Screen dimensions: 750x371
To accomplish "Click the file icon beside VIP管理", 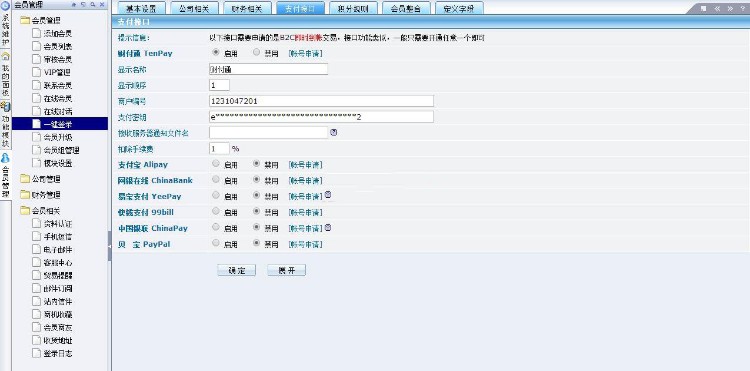I will (36, 72).
